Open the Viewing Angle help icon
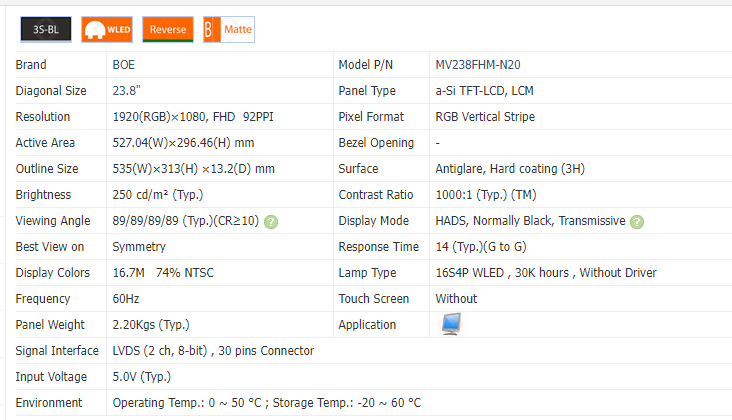Image resolution: width=732 pixels, height=420 pixels. coord(271,221)
